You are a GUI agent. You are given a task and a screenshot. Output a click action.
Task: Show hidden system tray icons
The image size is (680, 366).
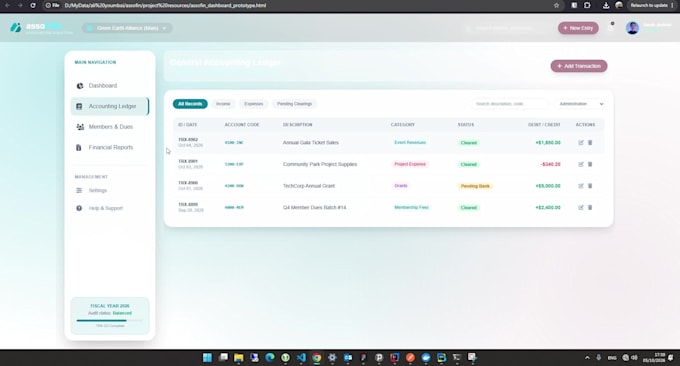click(x=587, y=358)
